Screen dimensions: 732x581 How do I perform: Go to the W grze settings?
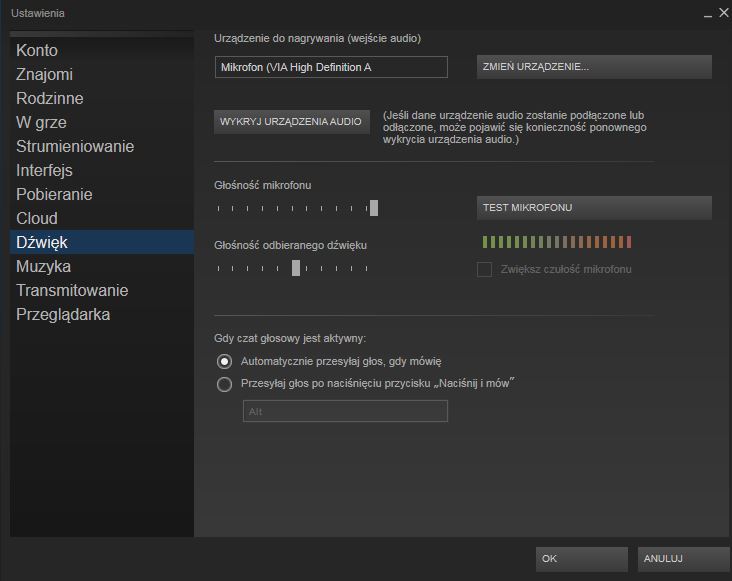(102, 123)
